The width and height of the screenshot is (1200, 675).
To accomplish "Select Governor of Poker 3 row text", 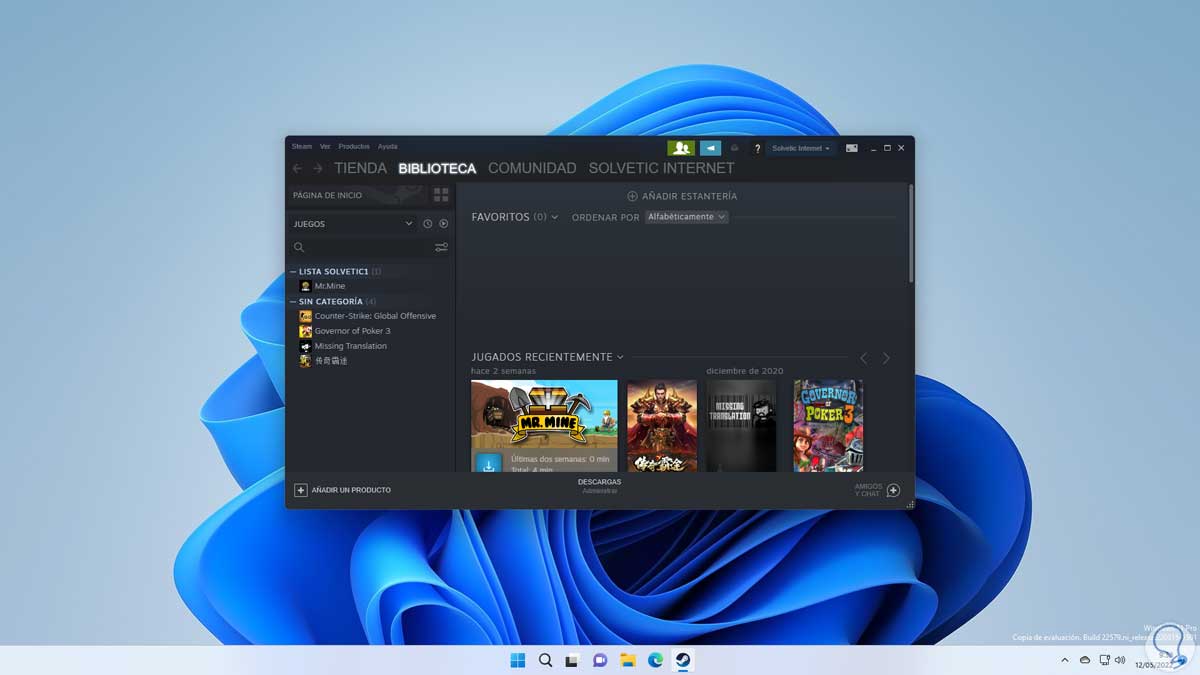I will point(352,331).
